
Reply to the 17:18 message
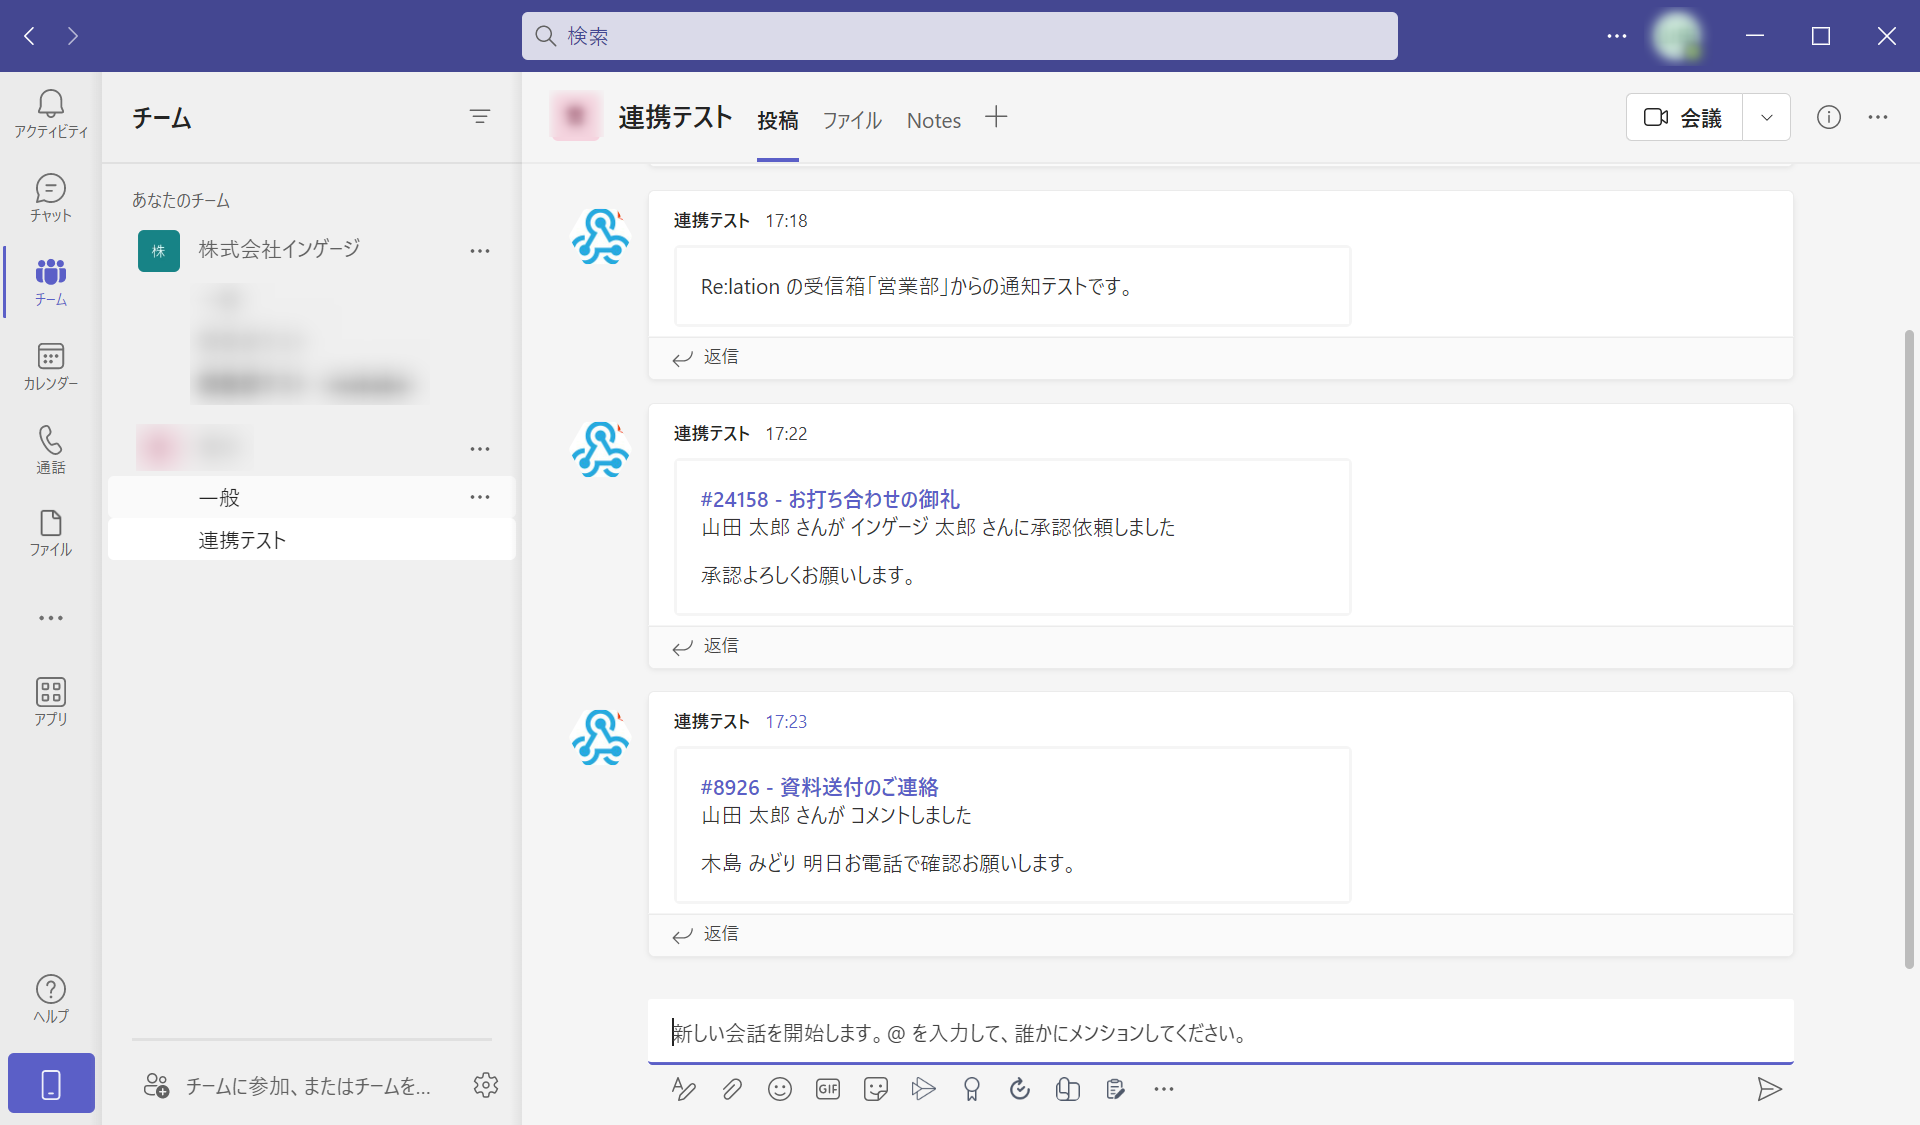tap(706, 357)
